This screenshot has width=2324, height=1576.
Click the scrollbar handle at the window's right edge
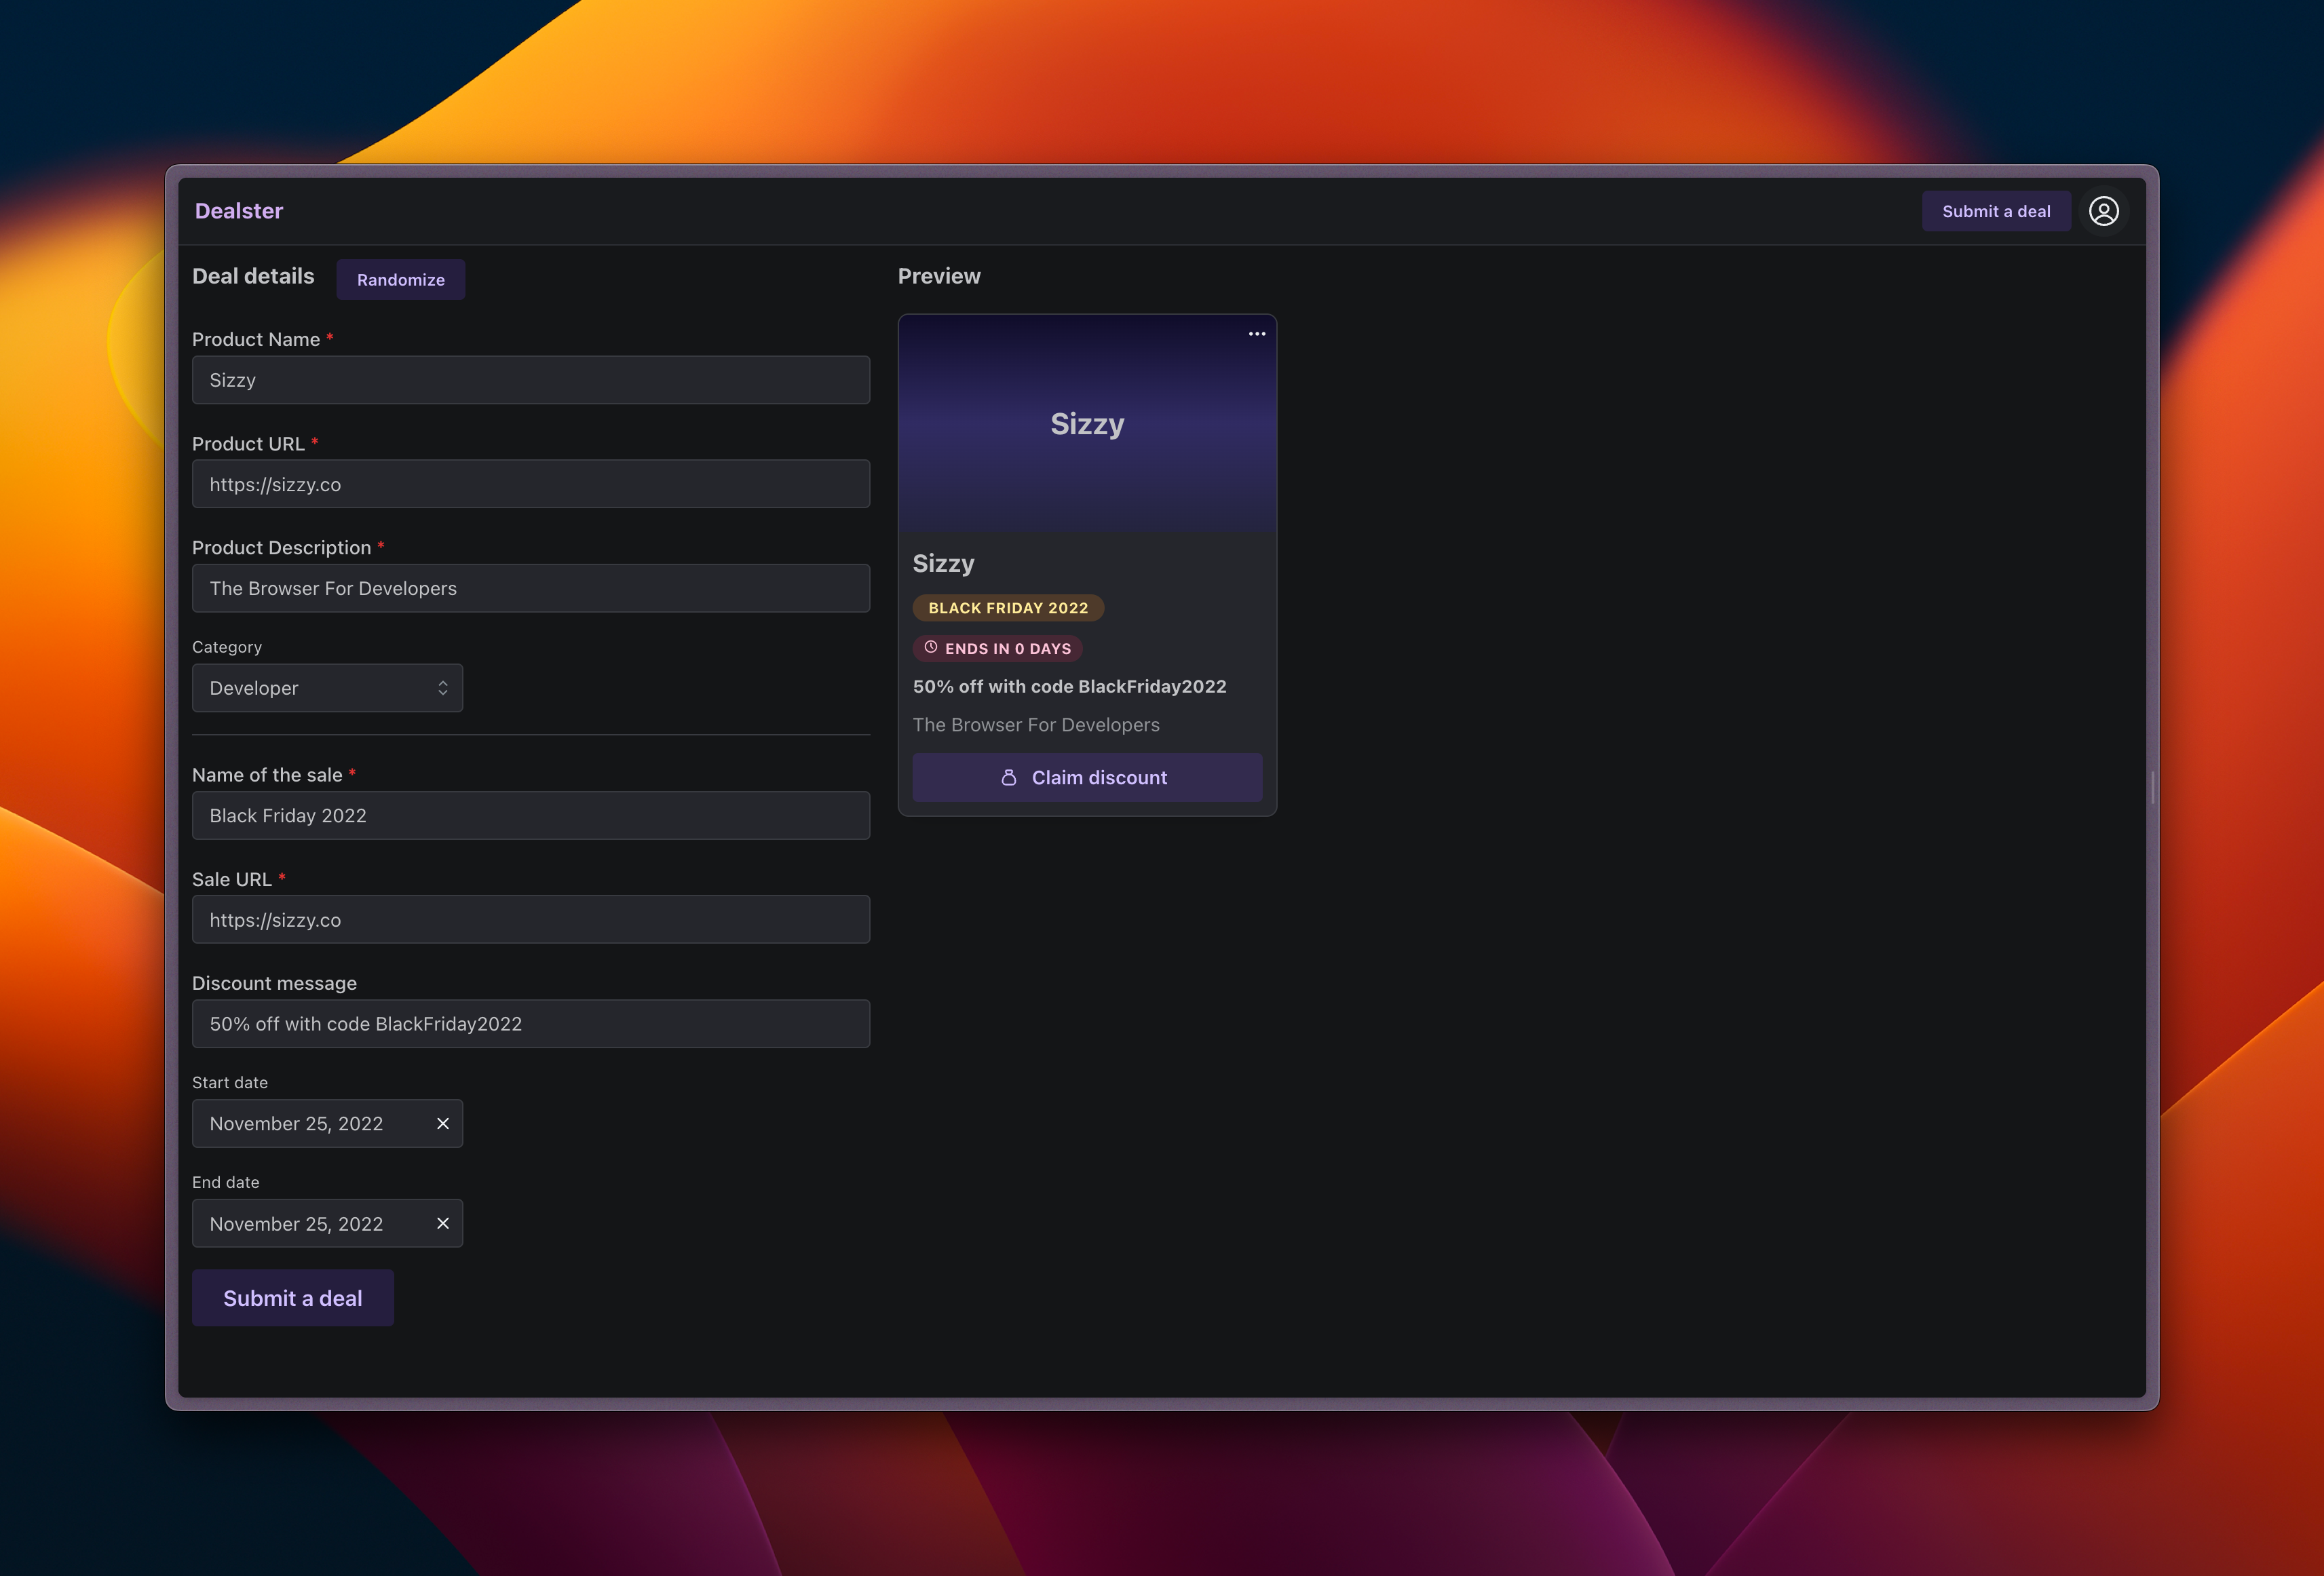click(x=2152, y=788)
